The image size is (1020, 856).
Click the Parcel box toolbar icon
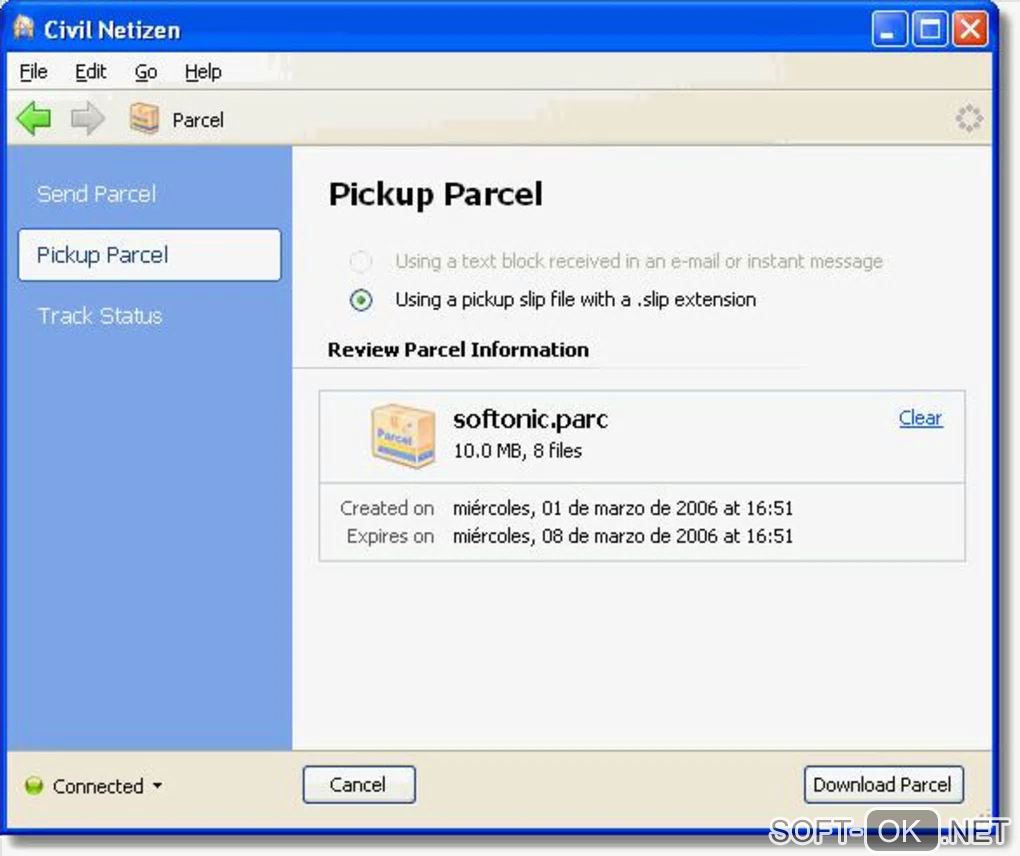(144, 118)
